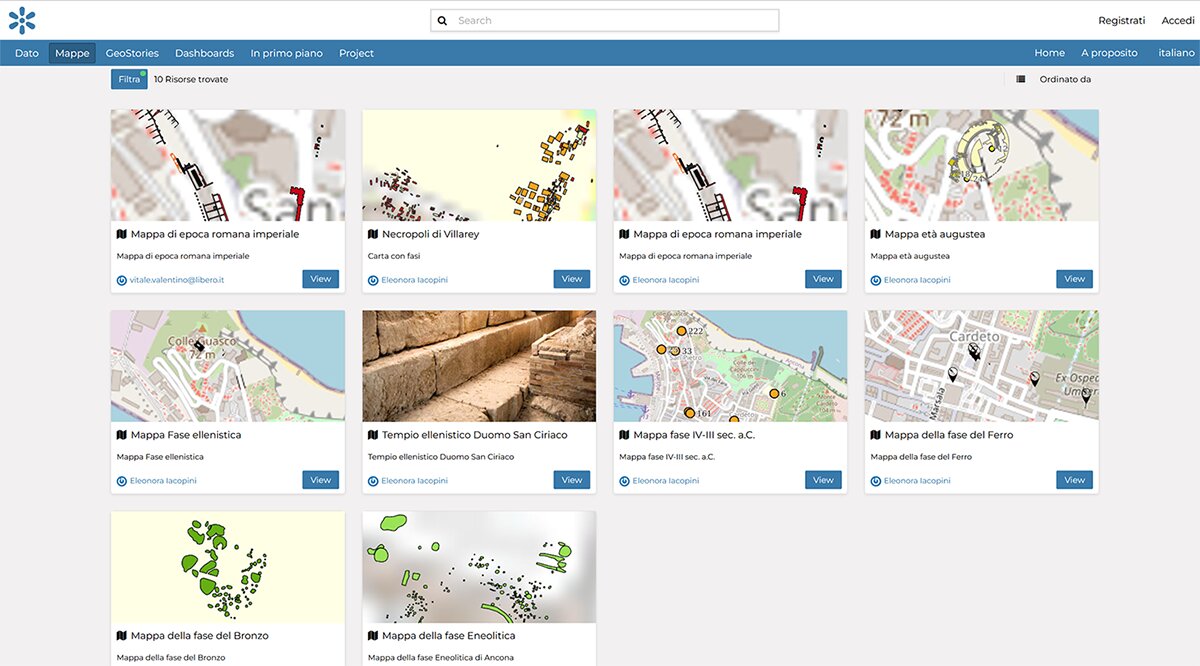Expand the italiano language selector
Image resolution: width=1200 pixels, height=666 pixels.
point(1176,53)
